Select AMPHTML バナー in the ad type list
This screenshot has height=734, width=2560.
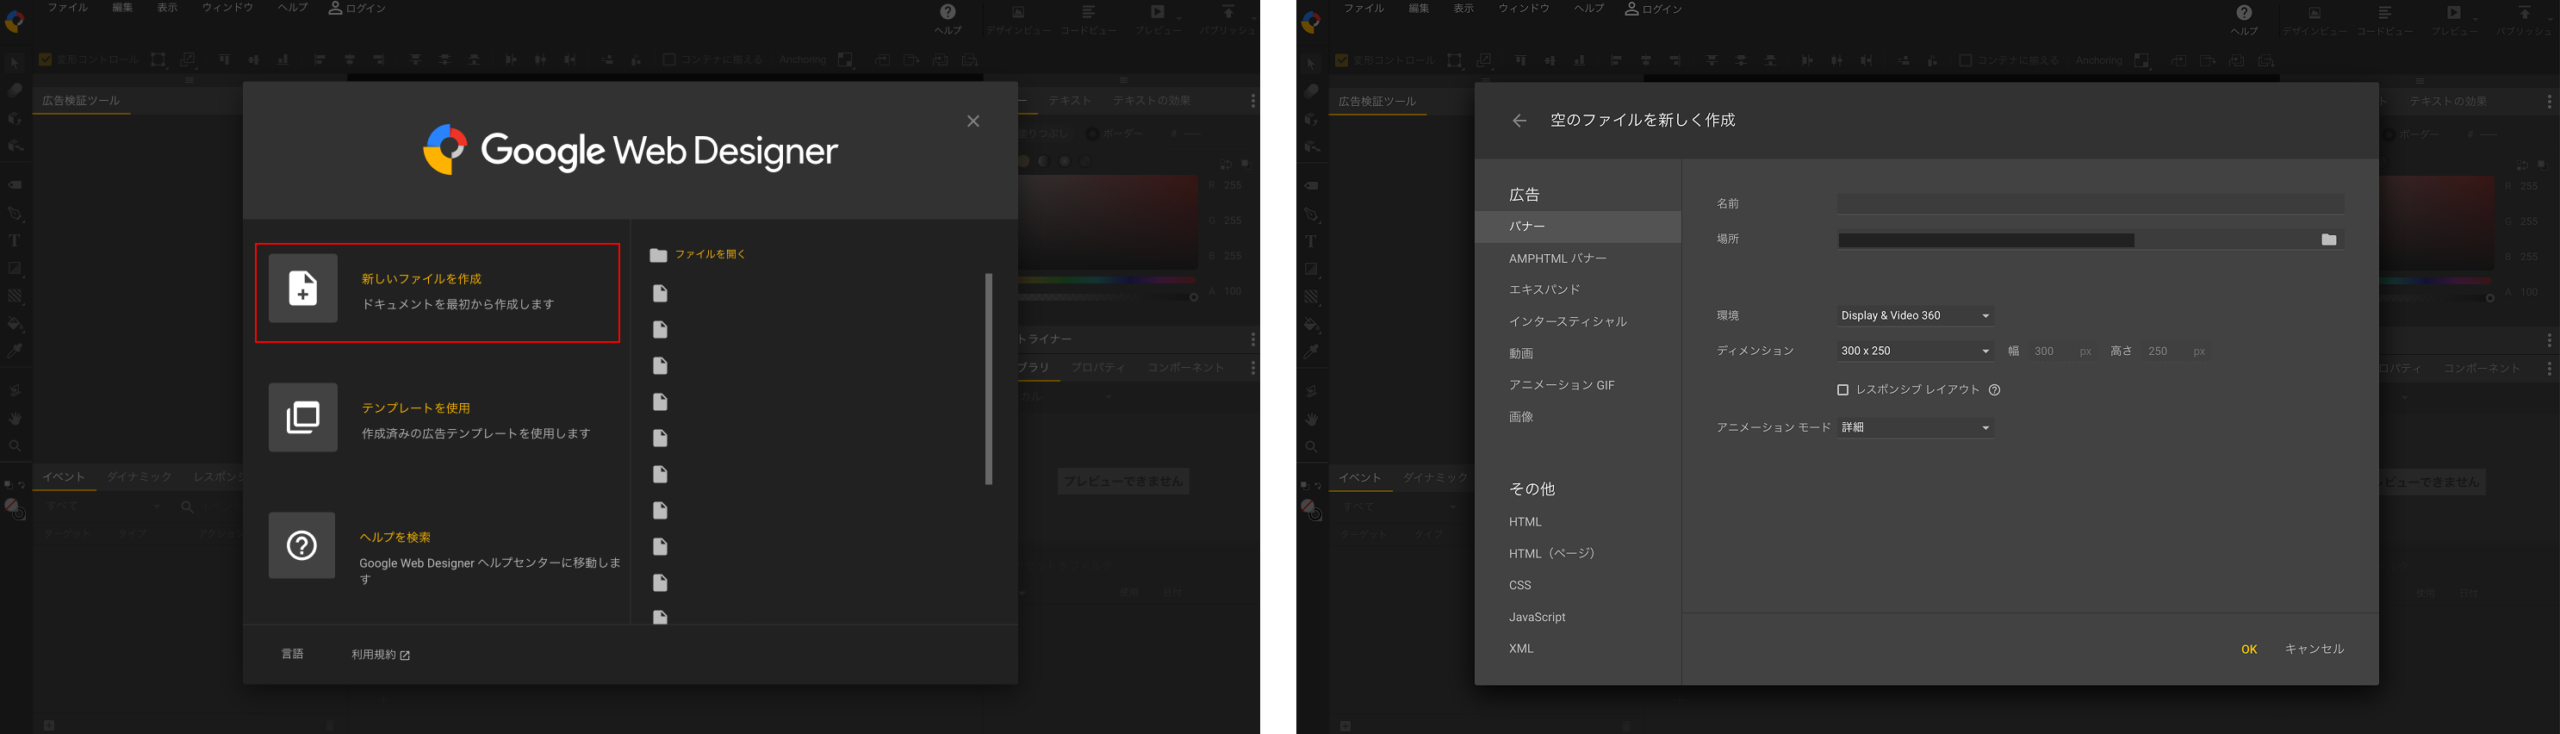click(x=1557, y=259)
